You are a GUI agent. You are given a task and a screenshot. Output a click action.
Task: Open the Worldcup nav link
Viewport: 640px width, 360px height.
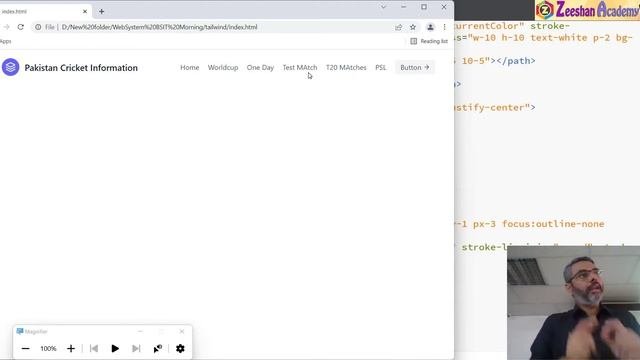223,67
